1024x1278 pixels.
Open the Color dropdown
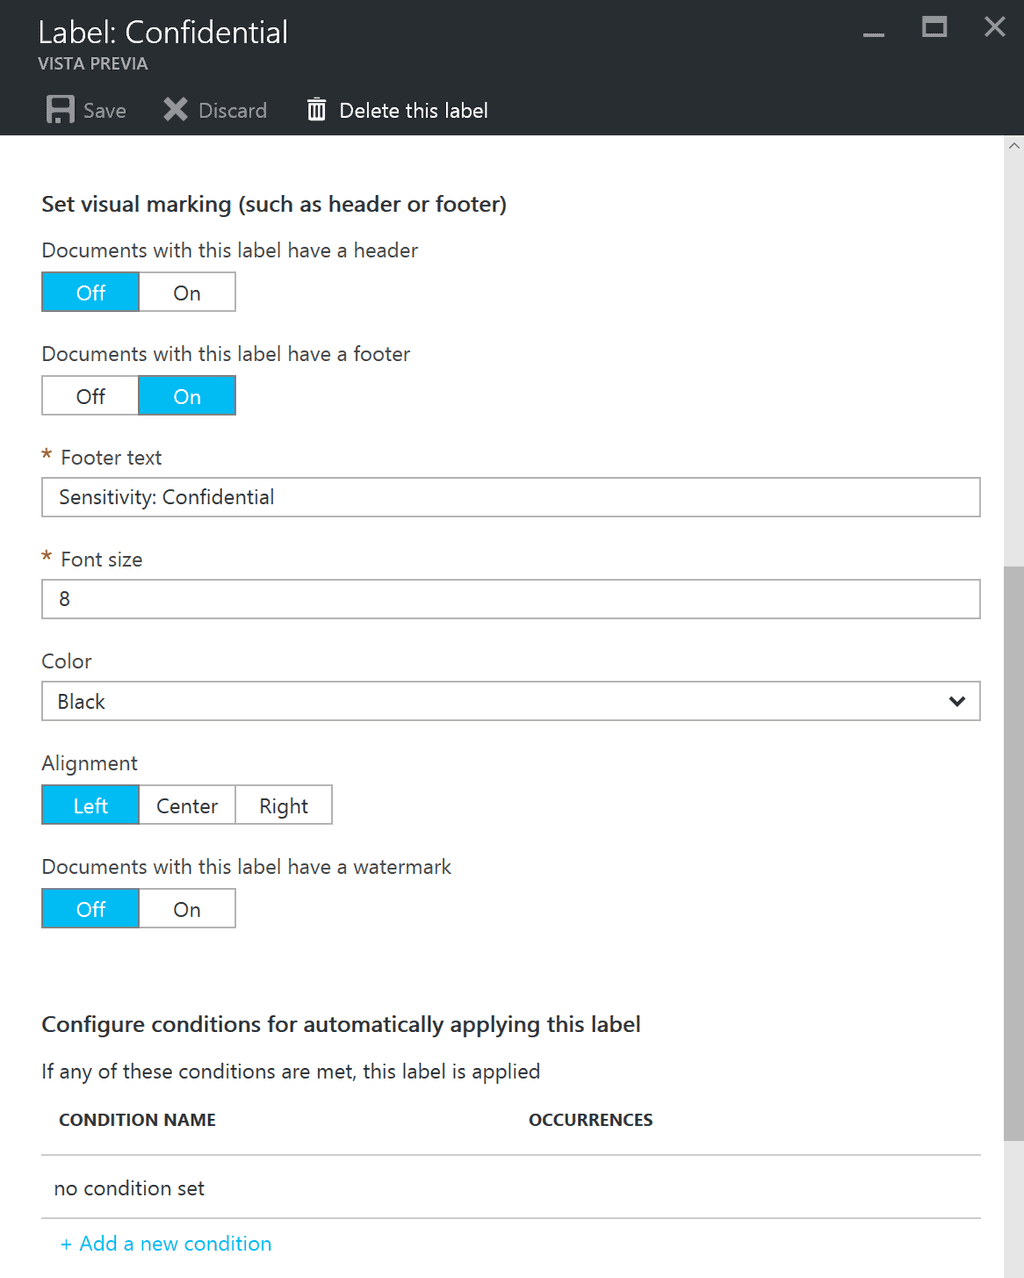[x=511, y=701]
